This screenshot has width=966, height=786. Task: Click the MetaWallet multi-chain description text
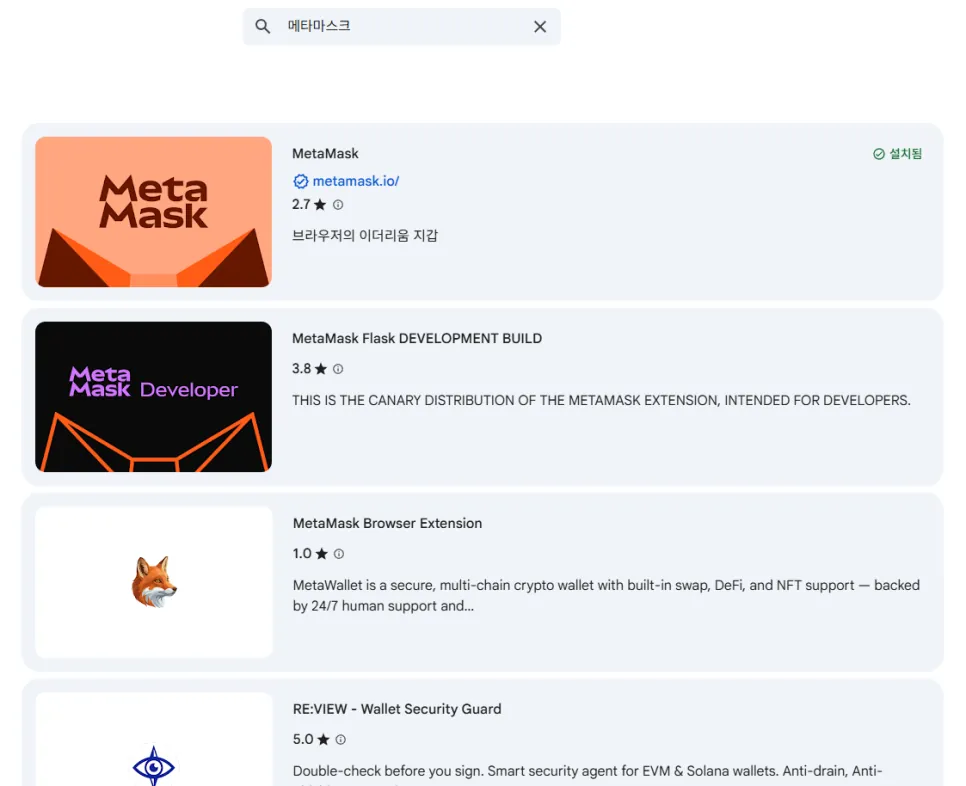(x=606, y=596)
